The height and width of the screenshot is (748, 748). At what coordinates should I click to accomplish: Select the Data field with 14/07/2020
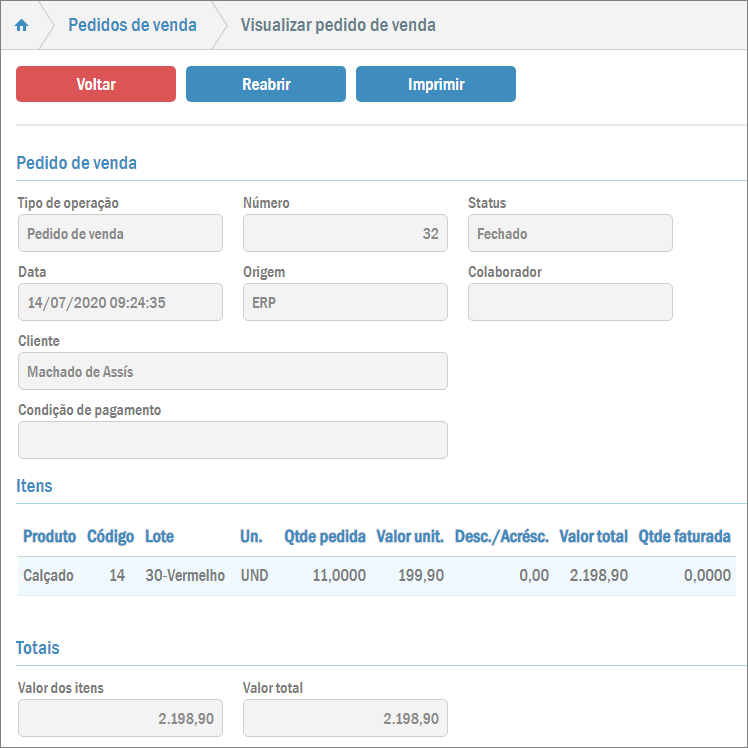(120, 302)
